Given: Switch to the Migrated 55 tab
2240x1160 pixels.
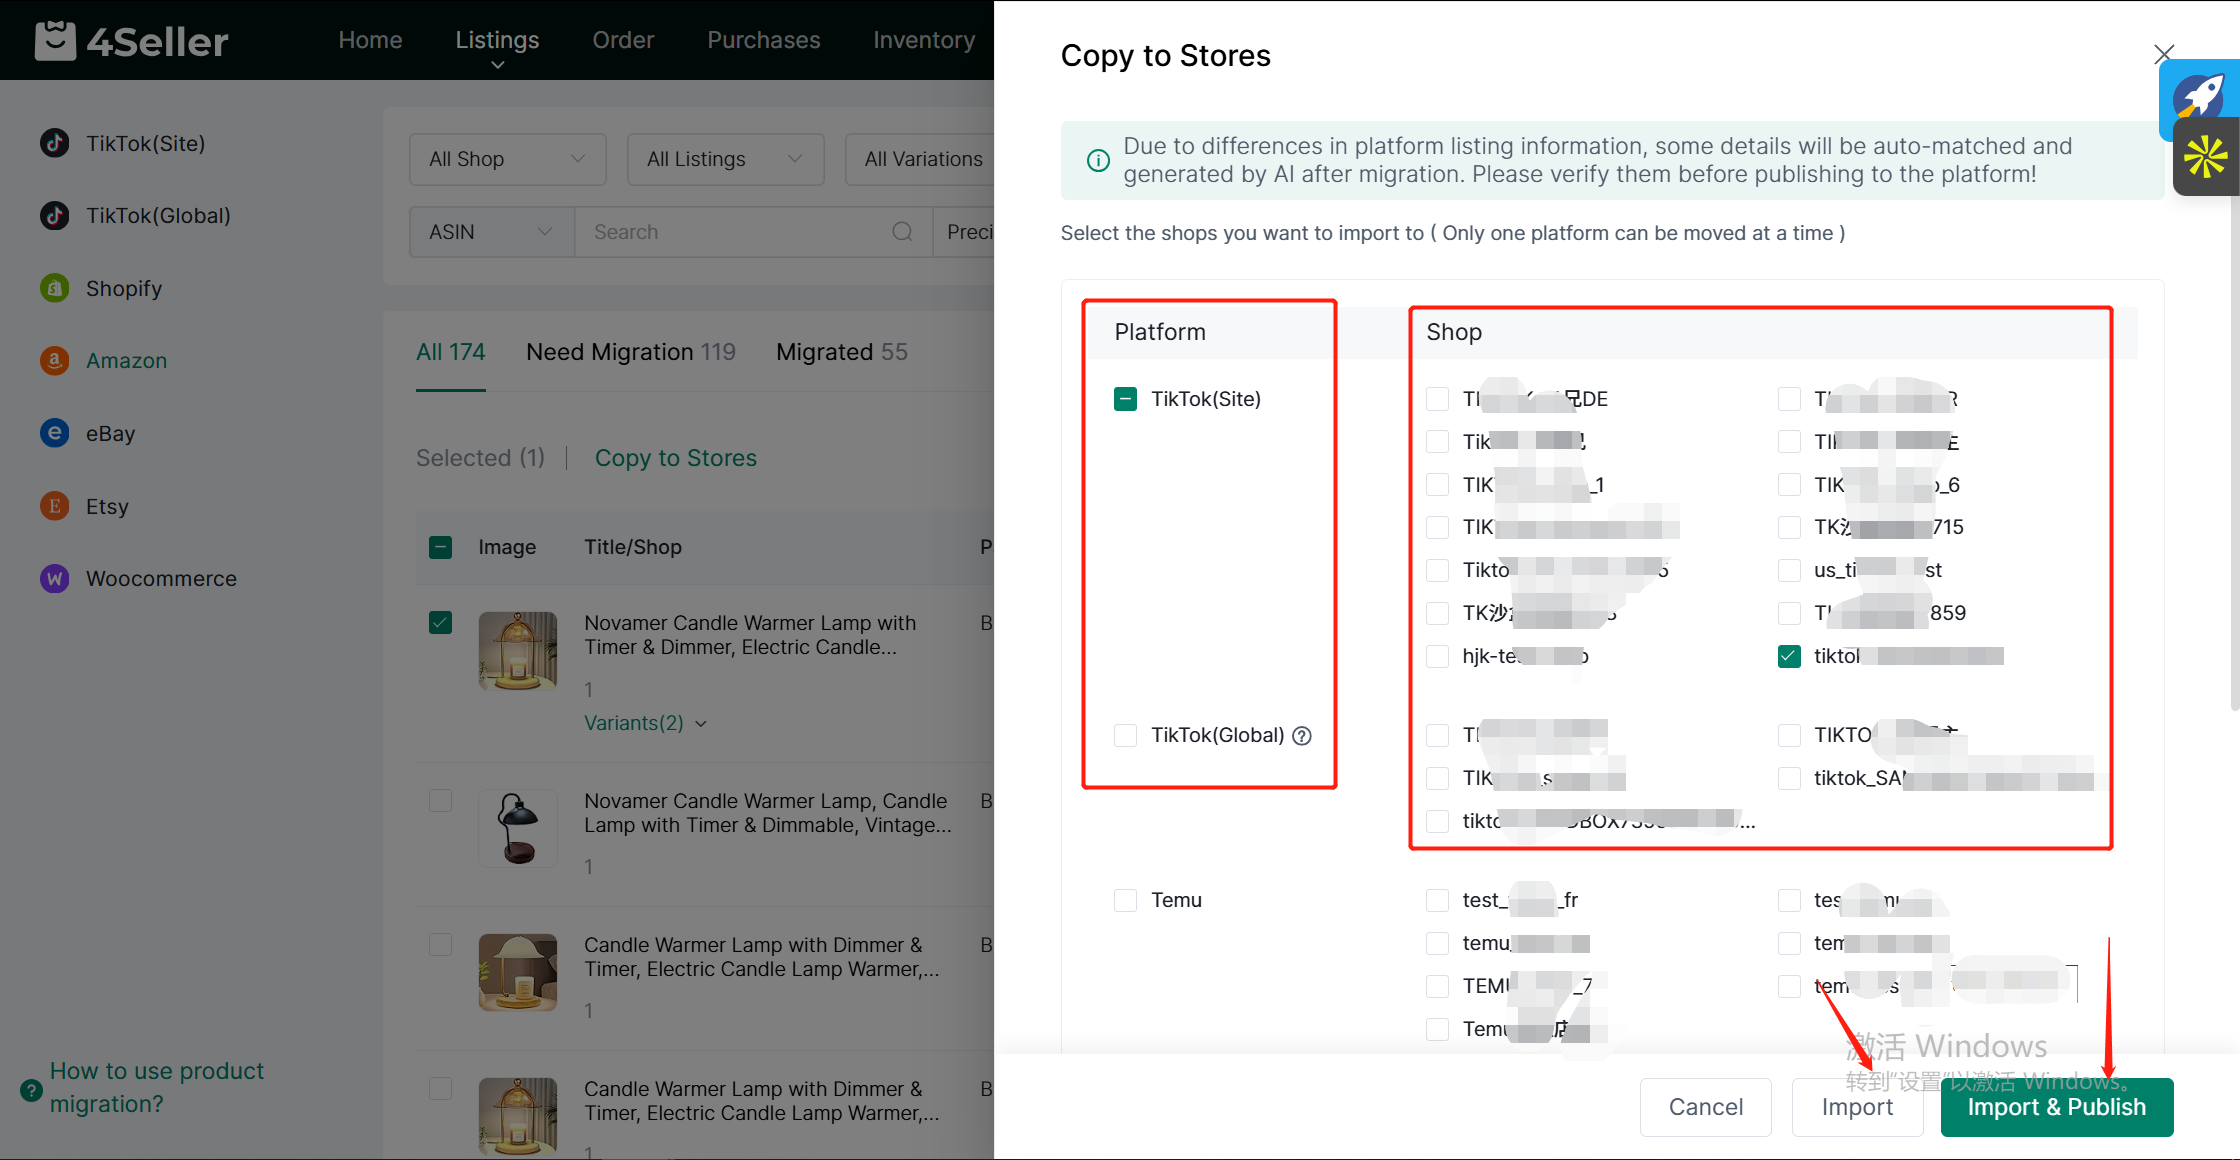Looking at the screenshot, I should click(x=842, y=352).
